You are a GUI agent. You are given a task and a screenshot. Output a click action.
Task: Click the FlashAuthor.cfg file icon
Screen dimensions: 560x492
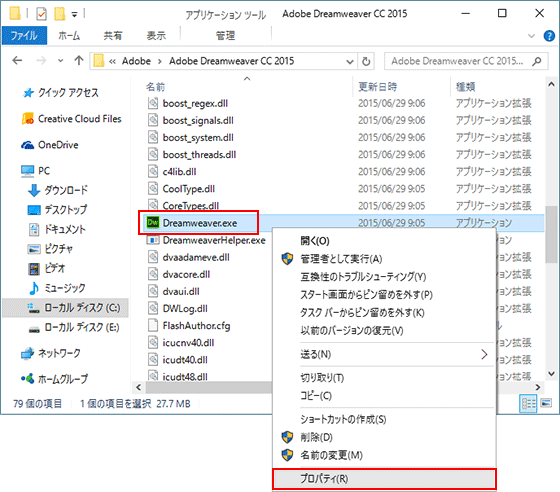tap(153, 325)
